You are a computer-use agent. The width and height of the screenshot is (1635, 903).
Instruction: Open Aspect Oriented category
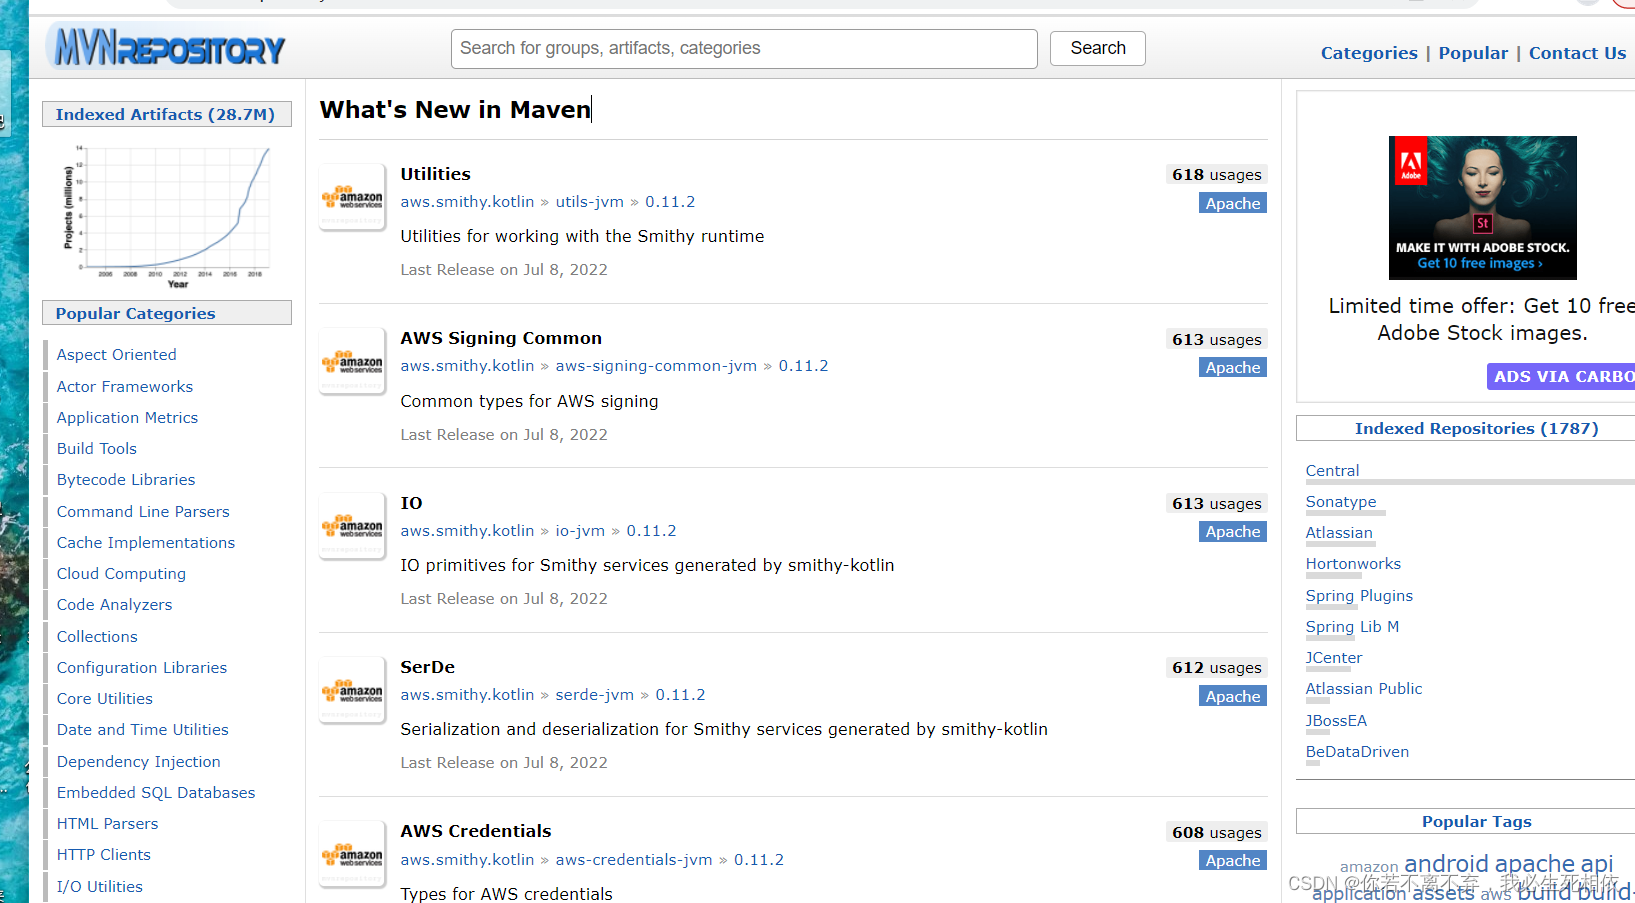coord(117,354)
